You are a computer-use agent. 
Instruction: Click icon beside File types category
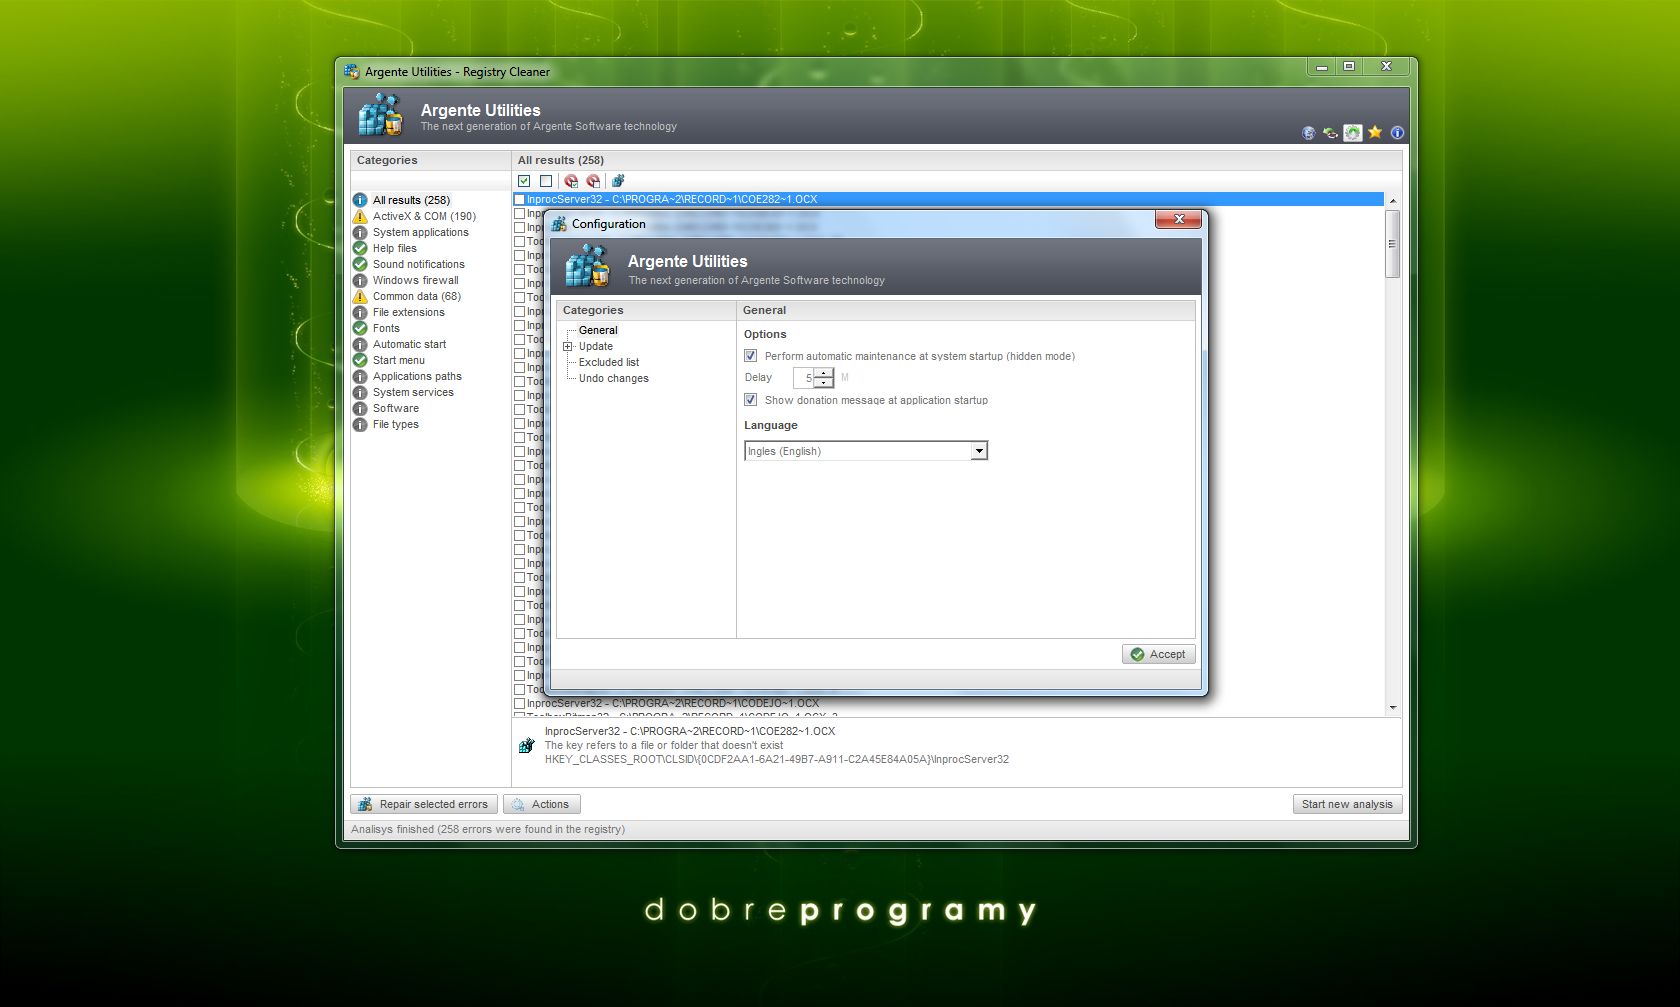(x=360, y=424)
